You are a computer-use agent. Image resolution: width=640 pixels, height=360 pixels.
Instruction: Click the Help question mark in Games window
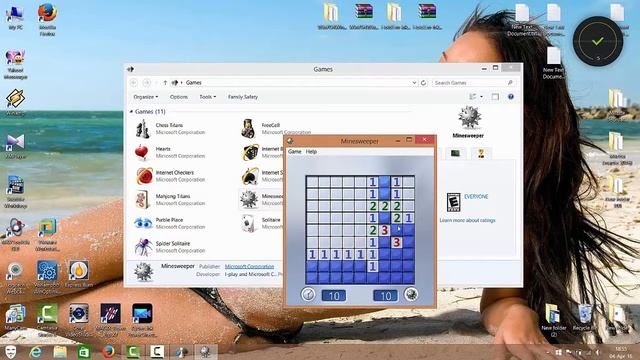pos(511,97)
